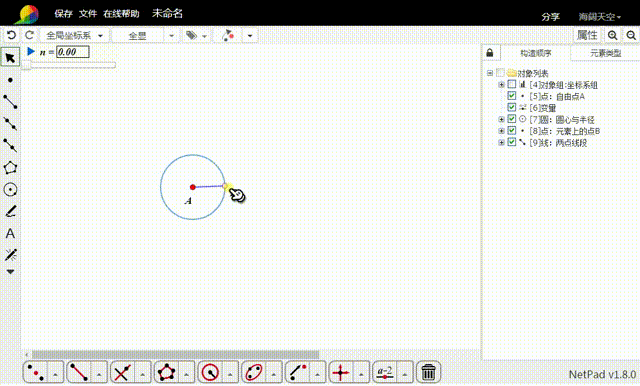Click the n variable slider handle
The width and height of the screenshot is (640, 386).
click(26, 65)
